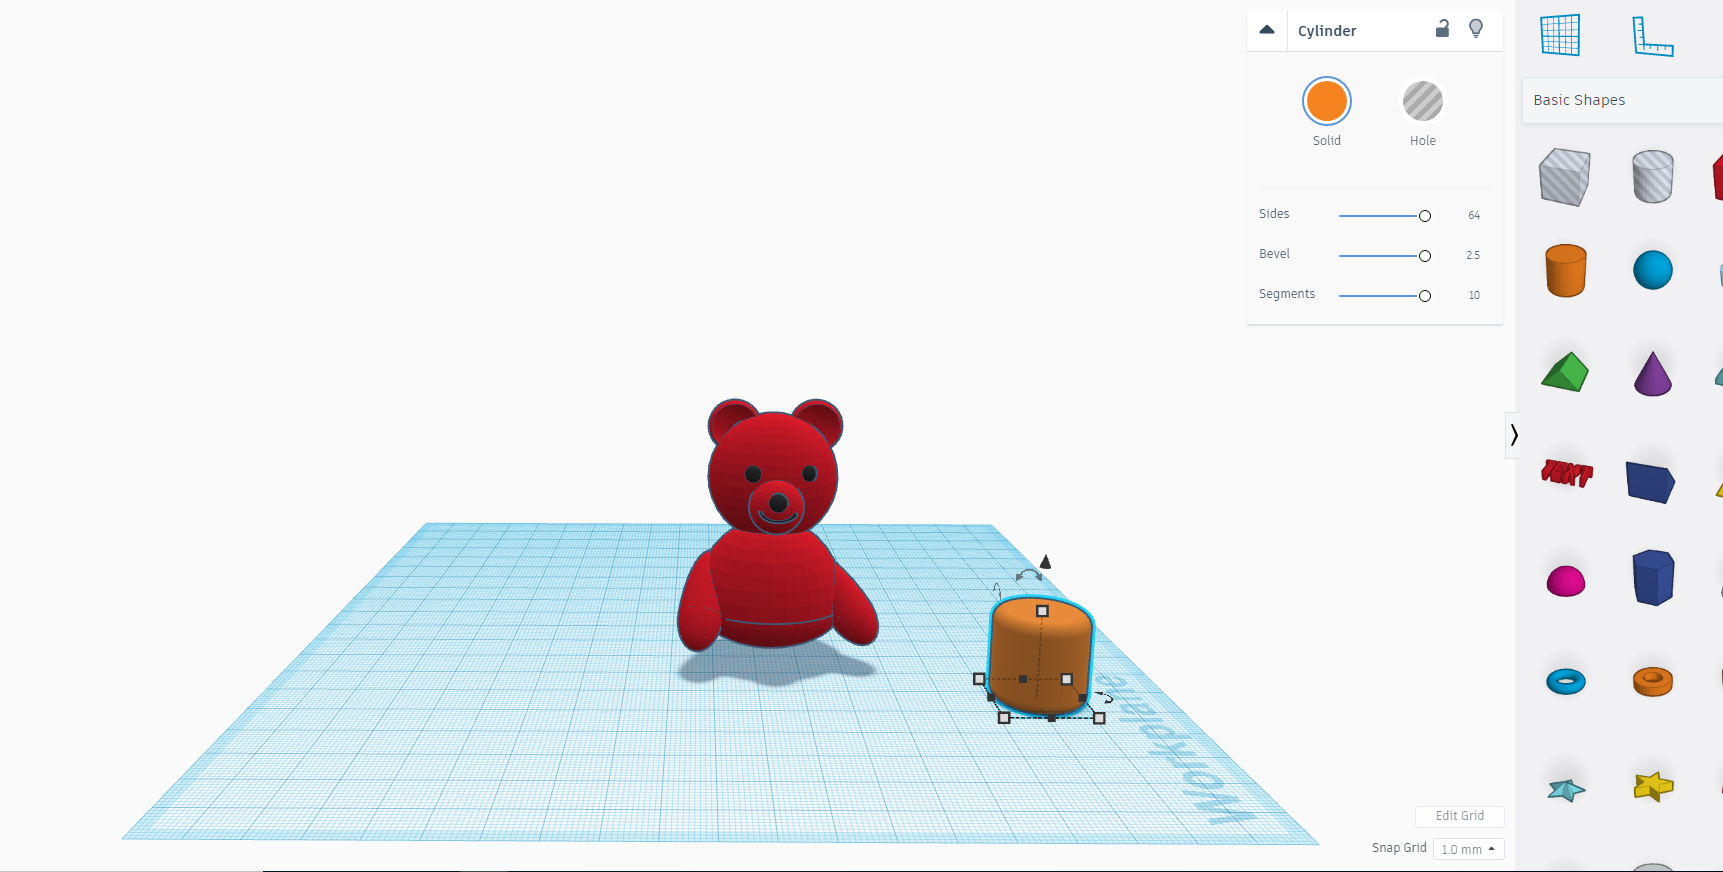Add the blue Sphere shape
This screenshot has width=1723, height=872.
pos(1652,270)
